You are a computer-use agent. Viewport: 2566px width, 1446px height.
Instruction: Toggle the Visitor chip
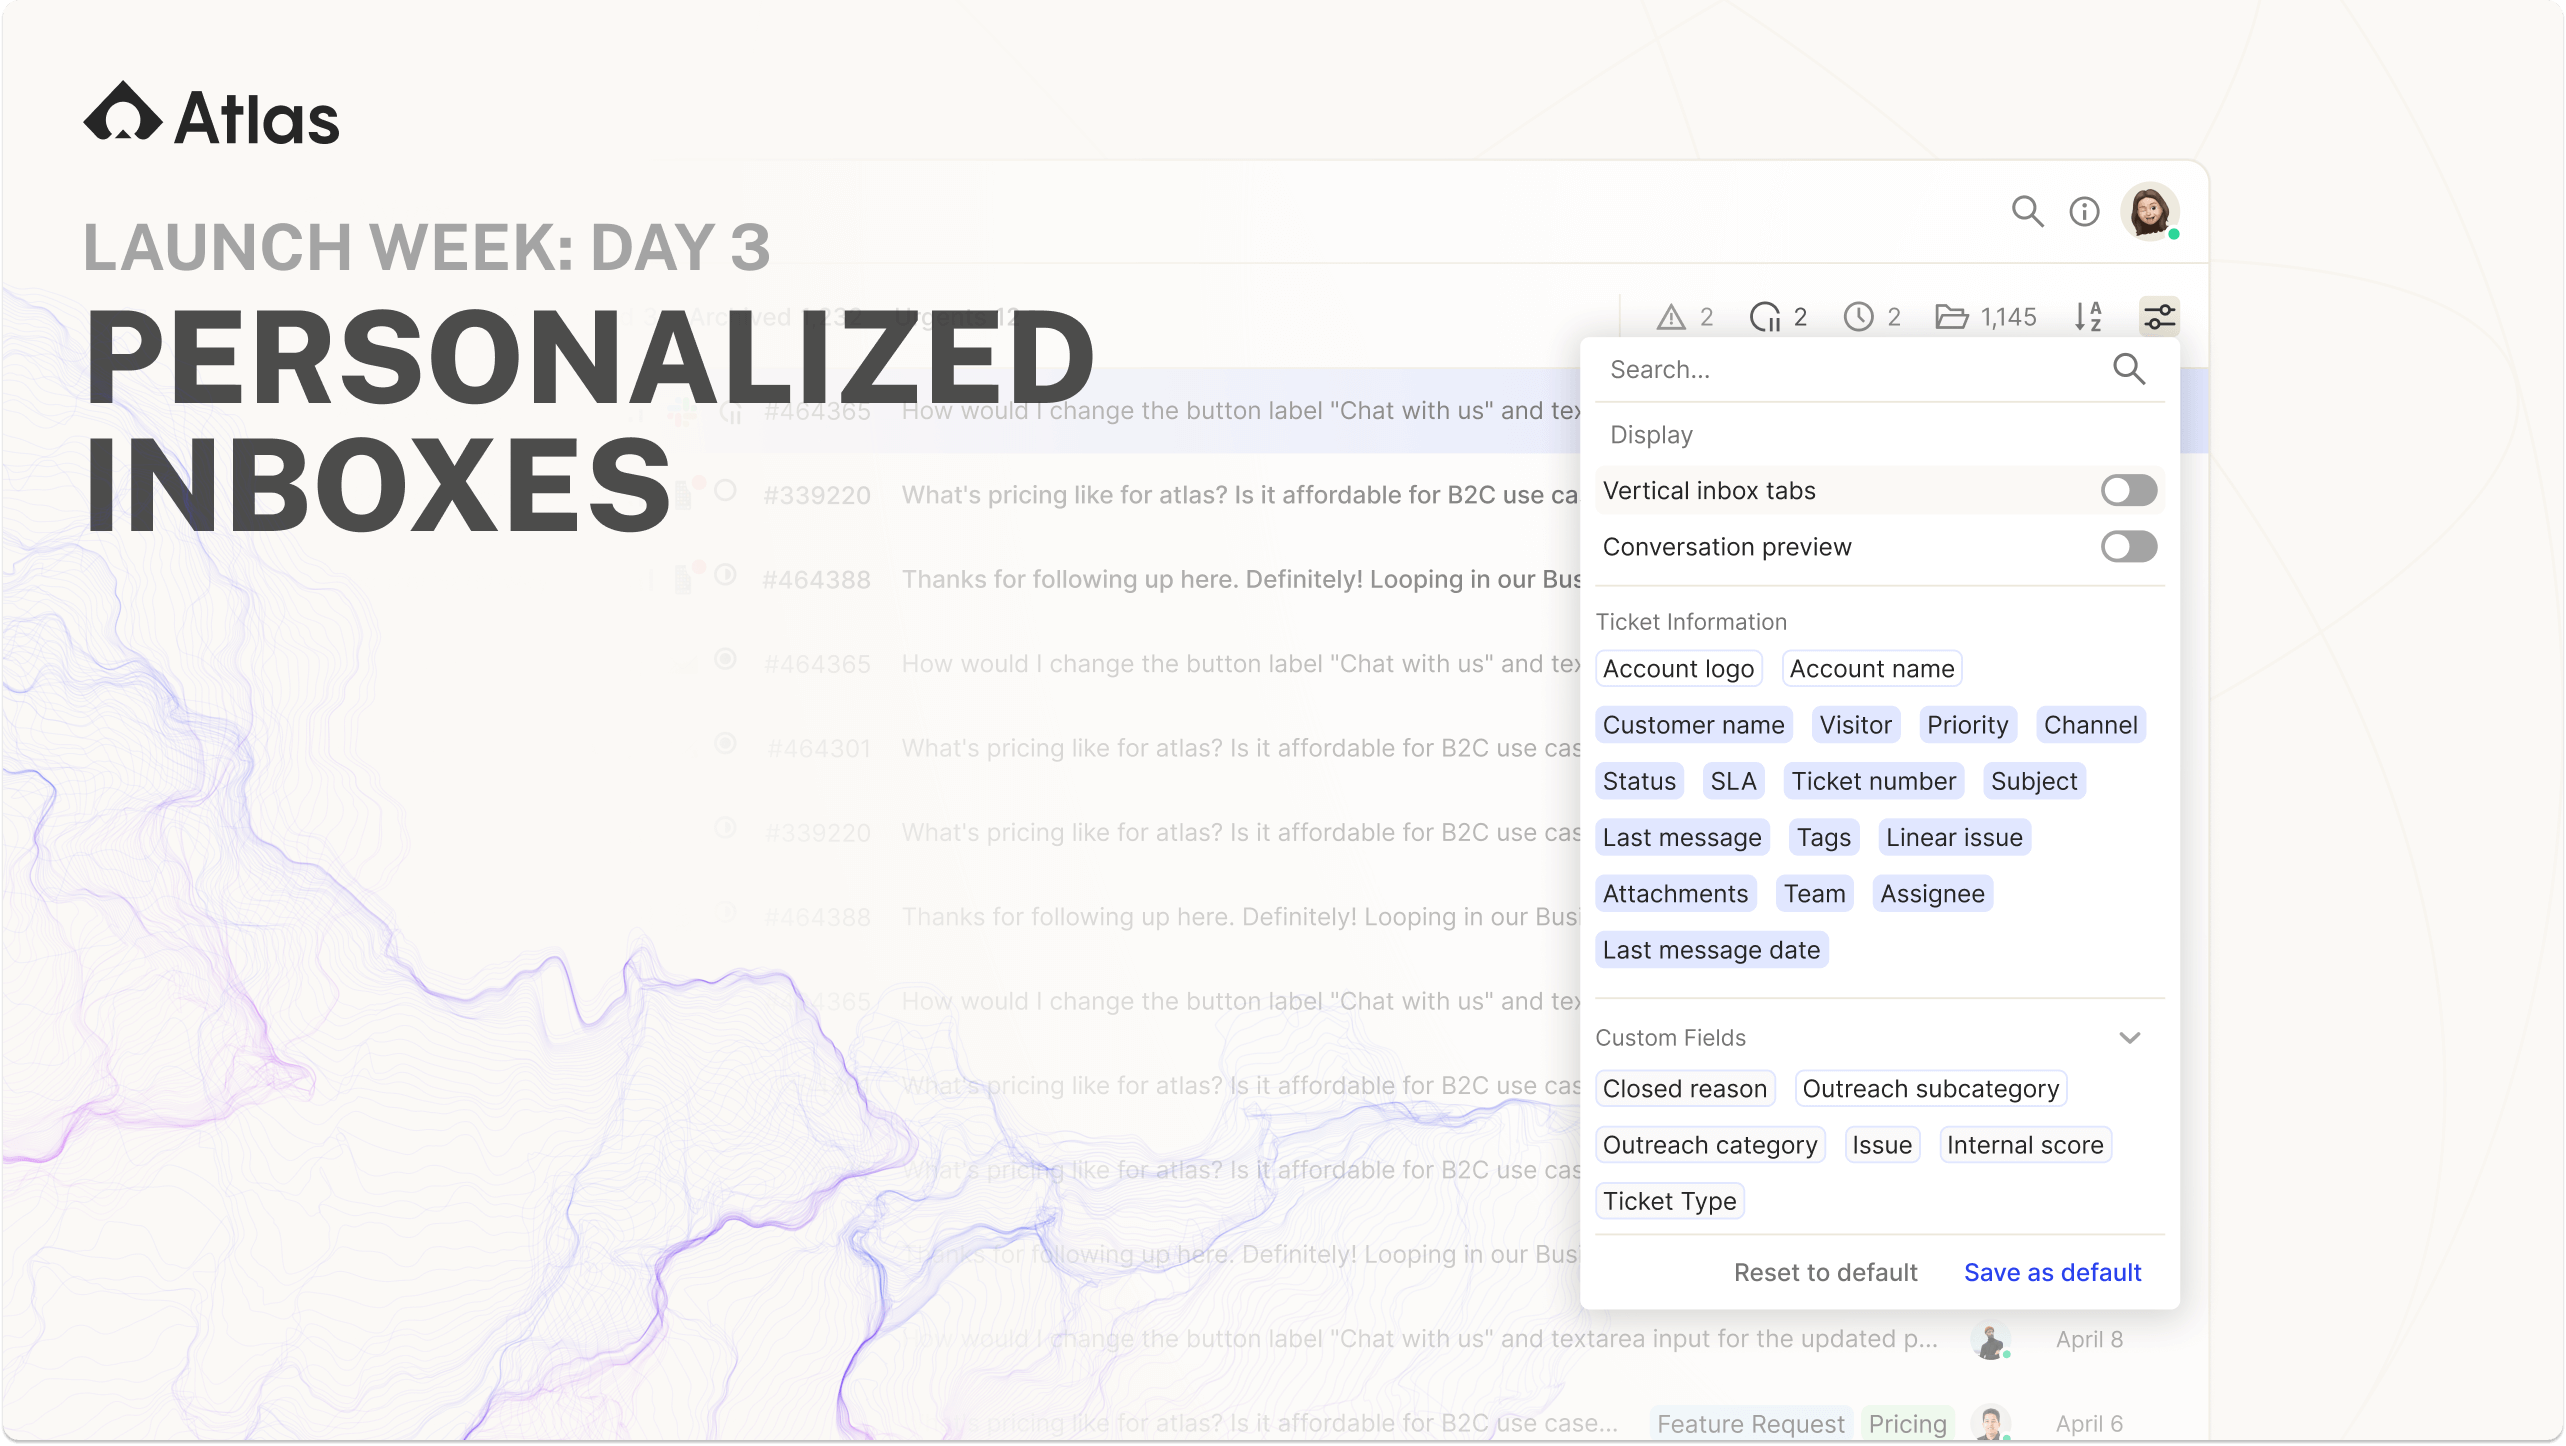click(1855, 725)
